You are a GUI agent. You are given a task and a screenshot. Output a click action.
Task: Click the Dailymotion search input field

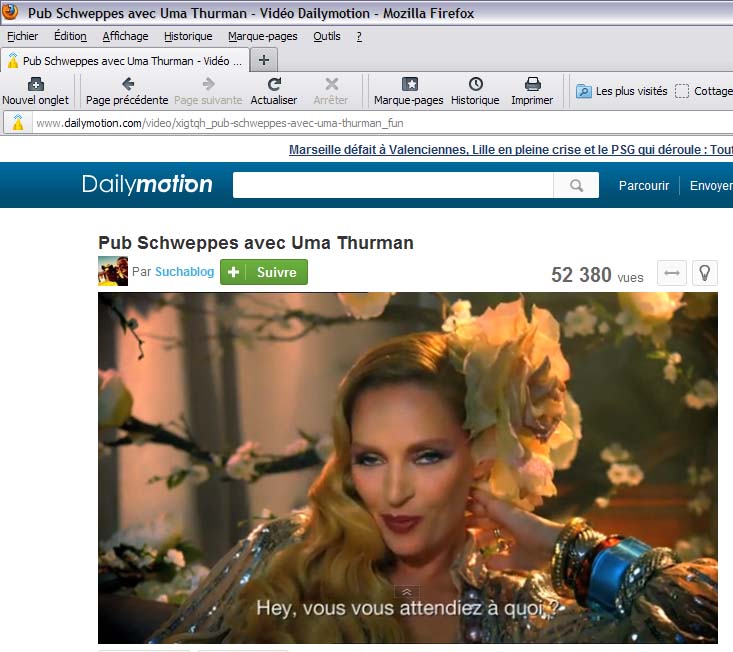[393, 185]
